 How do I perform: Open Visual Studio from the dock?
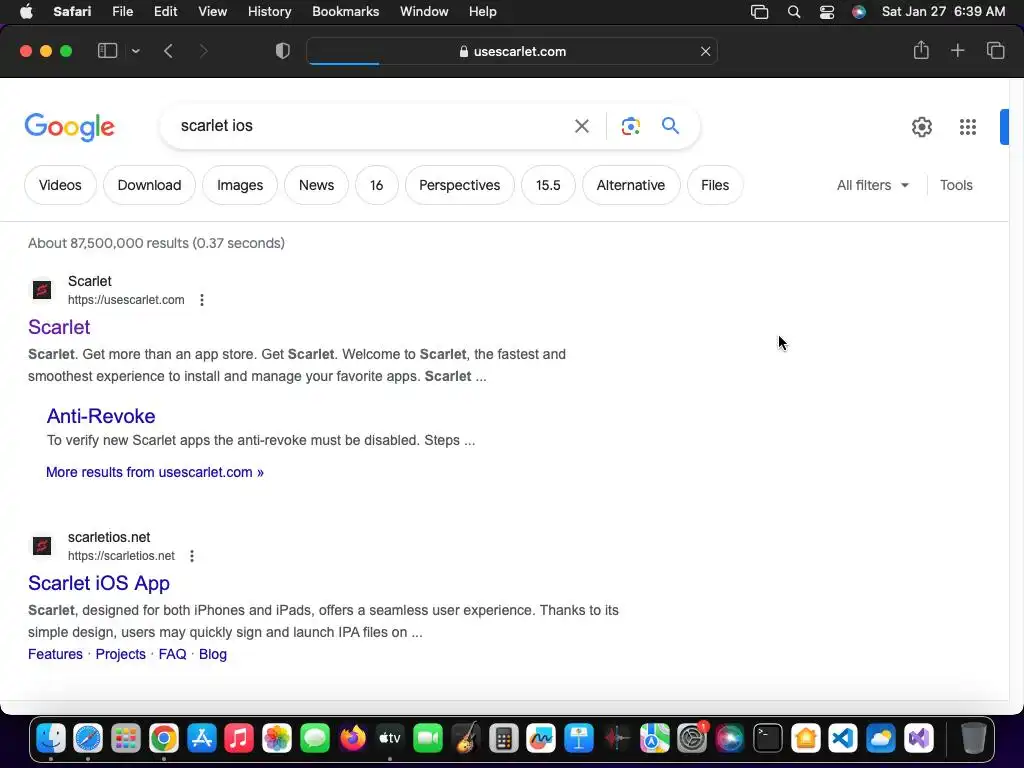click(x=918, y=739)
